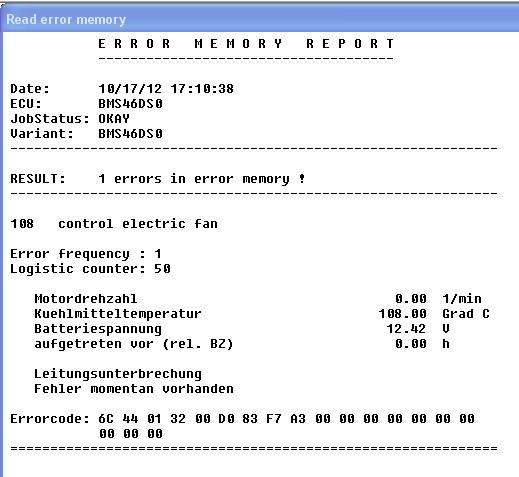Click error 108 control electric fan
519x477 pixels.
click(114, 224)
